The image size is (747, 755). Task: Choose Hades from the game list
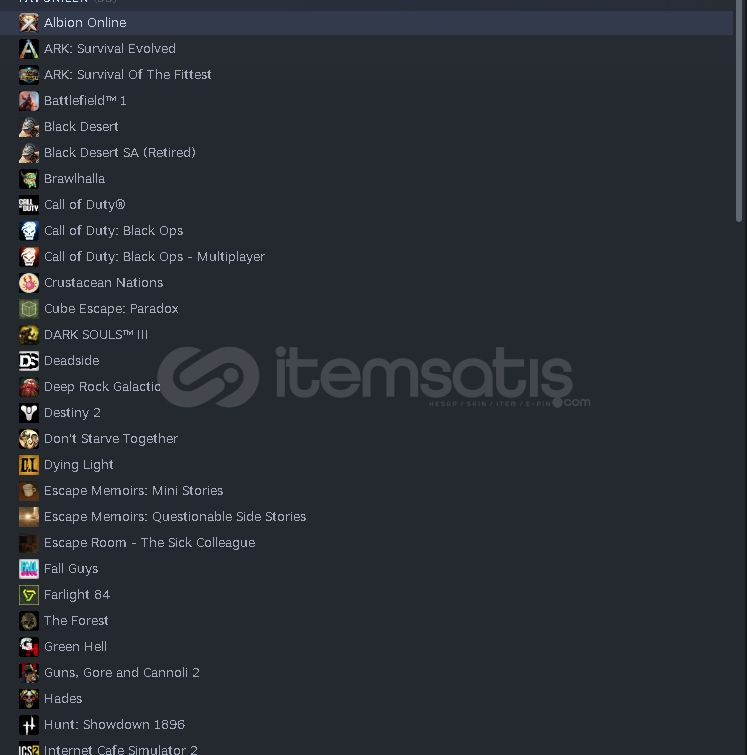pos(367,699)
